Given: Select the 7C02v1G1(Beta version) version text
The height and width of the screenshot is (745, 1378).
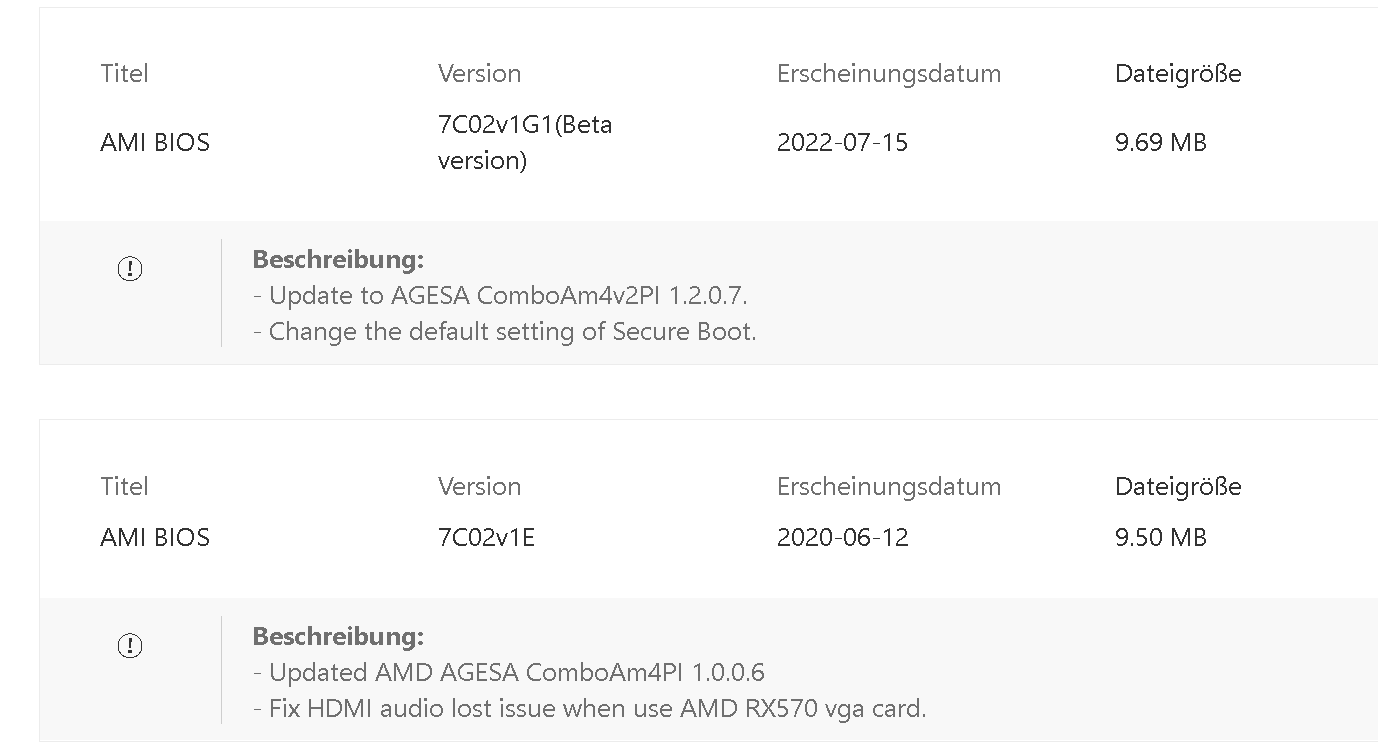Looking at the screenshot, I should pos(525,142).
